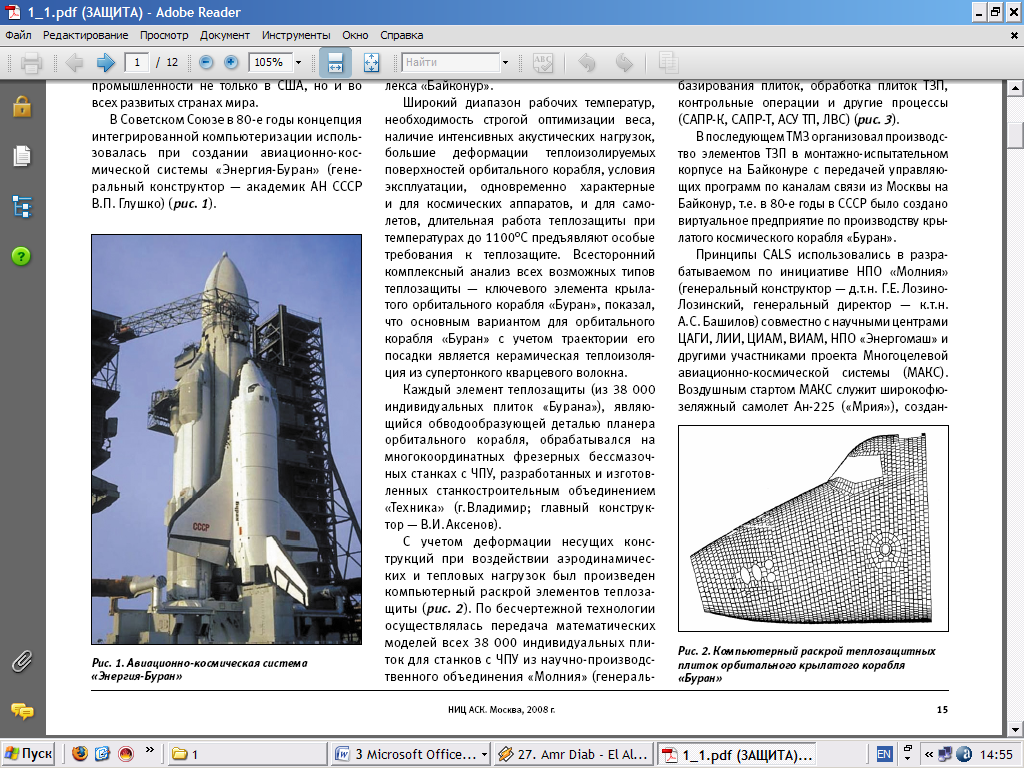The image size is (1024, 768).
Task: Switch to folder 1 taskbar button
Action: [x=246, y=754]
